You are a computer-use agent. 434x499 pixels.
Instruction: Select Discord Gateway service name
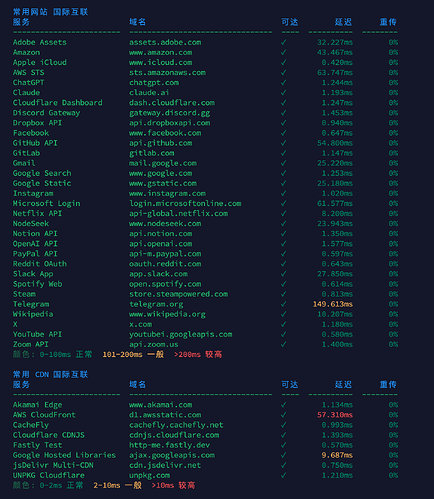(x=46, y=113)
